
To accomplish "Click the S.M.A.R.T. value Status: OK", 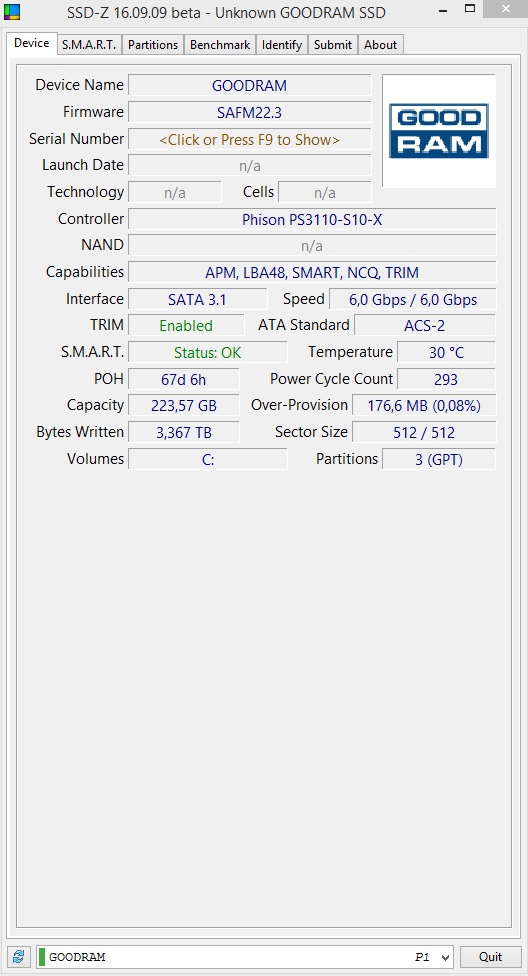I will tap(207, 352).
